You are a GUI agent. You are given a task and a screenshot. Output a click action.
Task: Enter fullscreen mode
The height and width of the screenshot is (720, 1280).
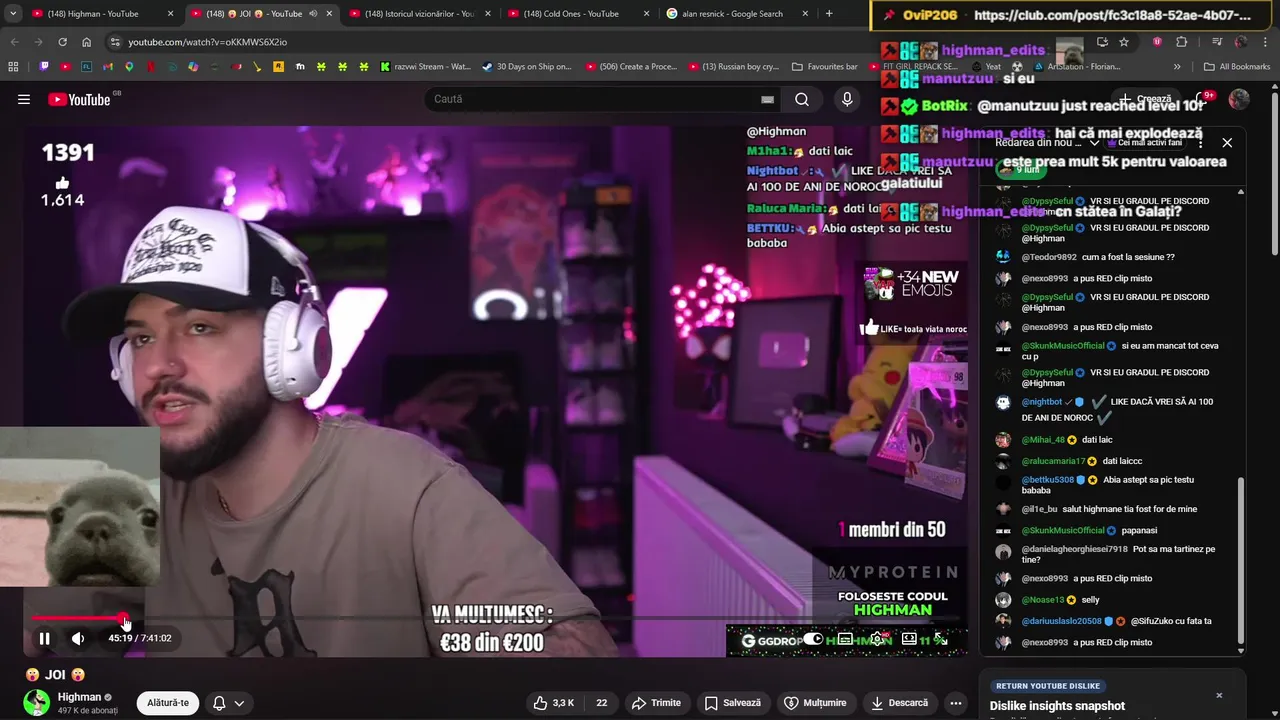click(x=941, y=639)
